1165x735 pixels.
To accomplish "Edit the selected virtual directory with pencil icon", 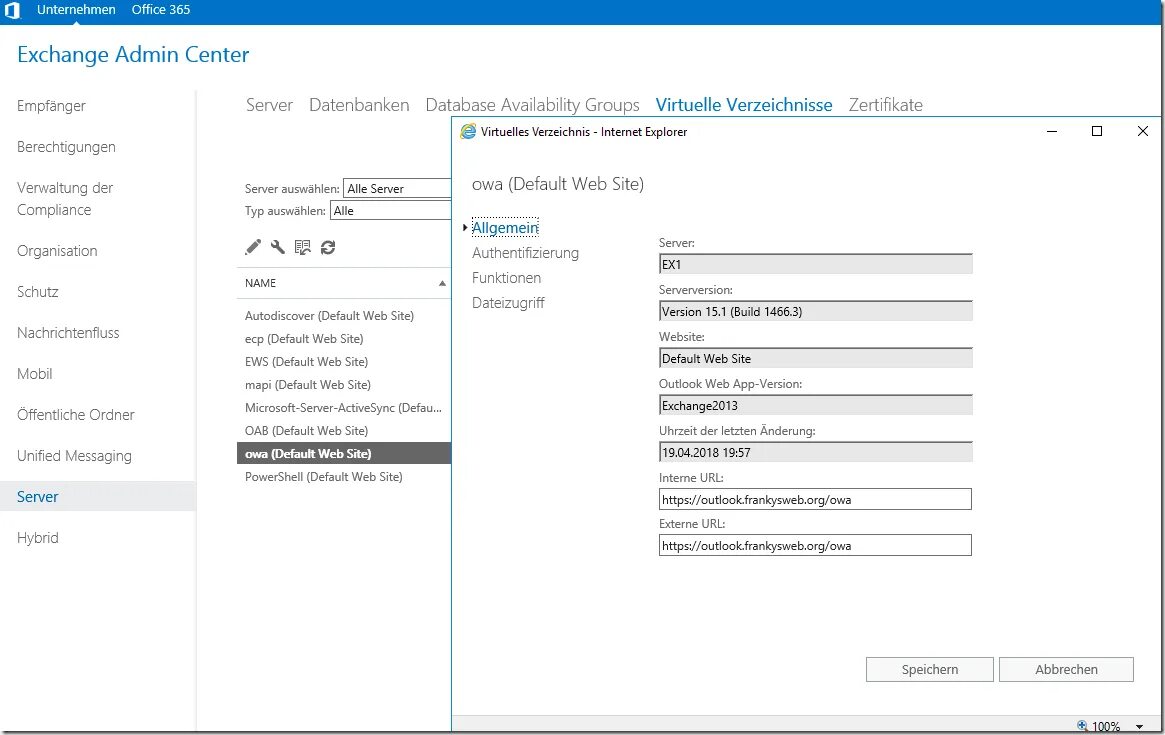I will coord(253,247).
